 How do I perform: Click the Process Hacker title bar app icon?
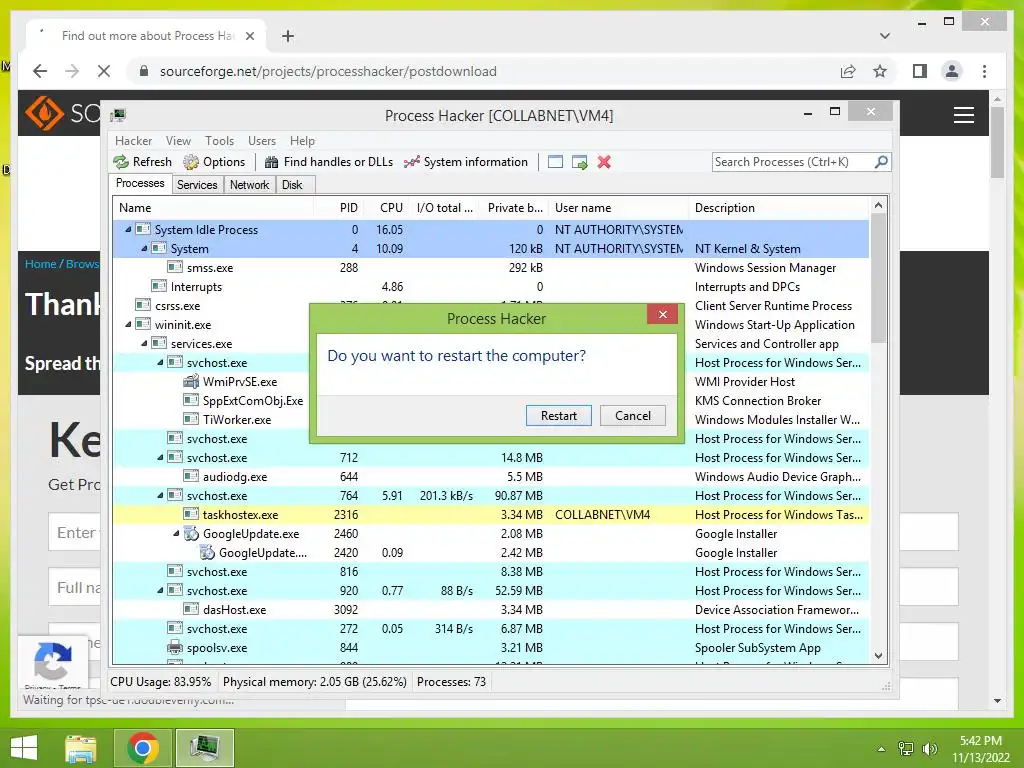click(118, 116)
